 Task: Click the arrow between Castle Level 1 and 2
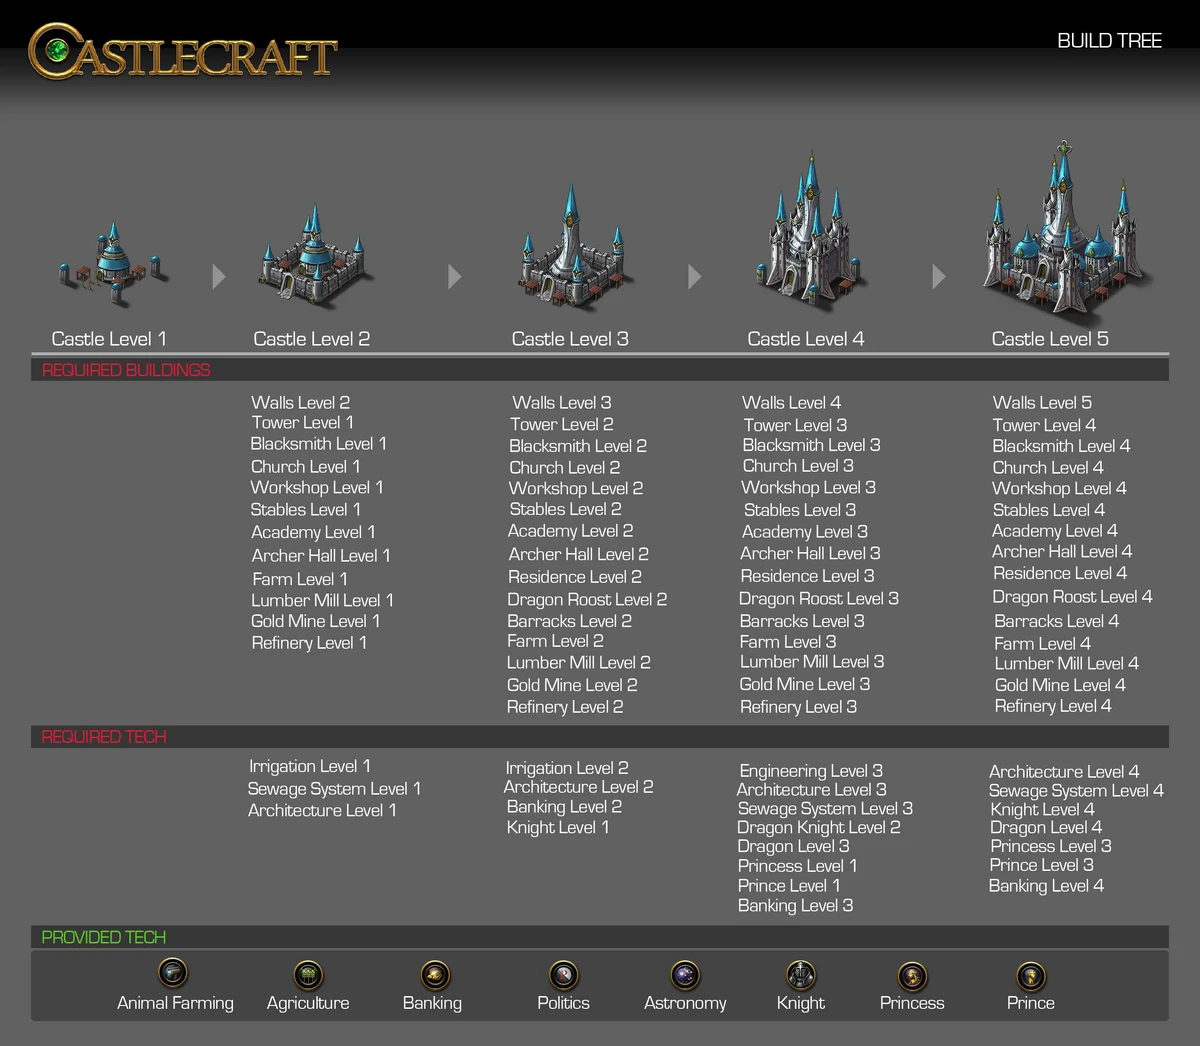coord(218,277)
